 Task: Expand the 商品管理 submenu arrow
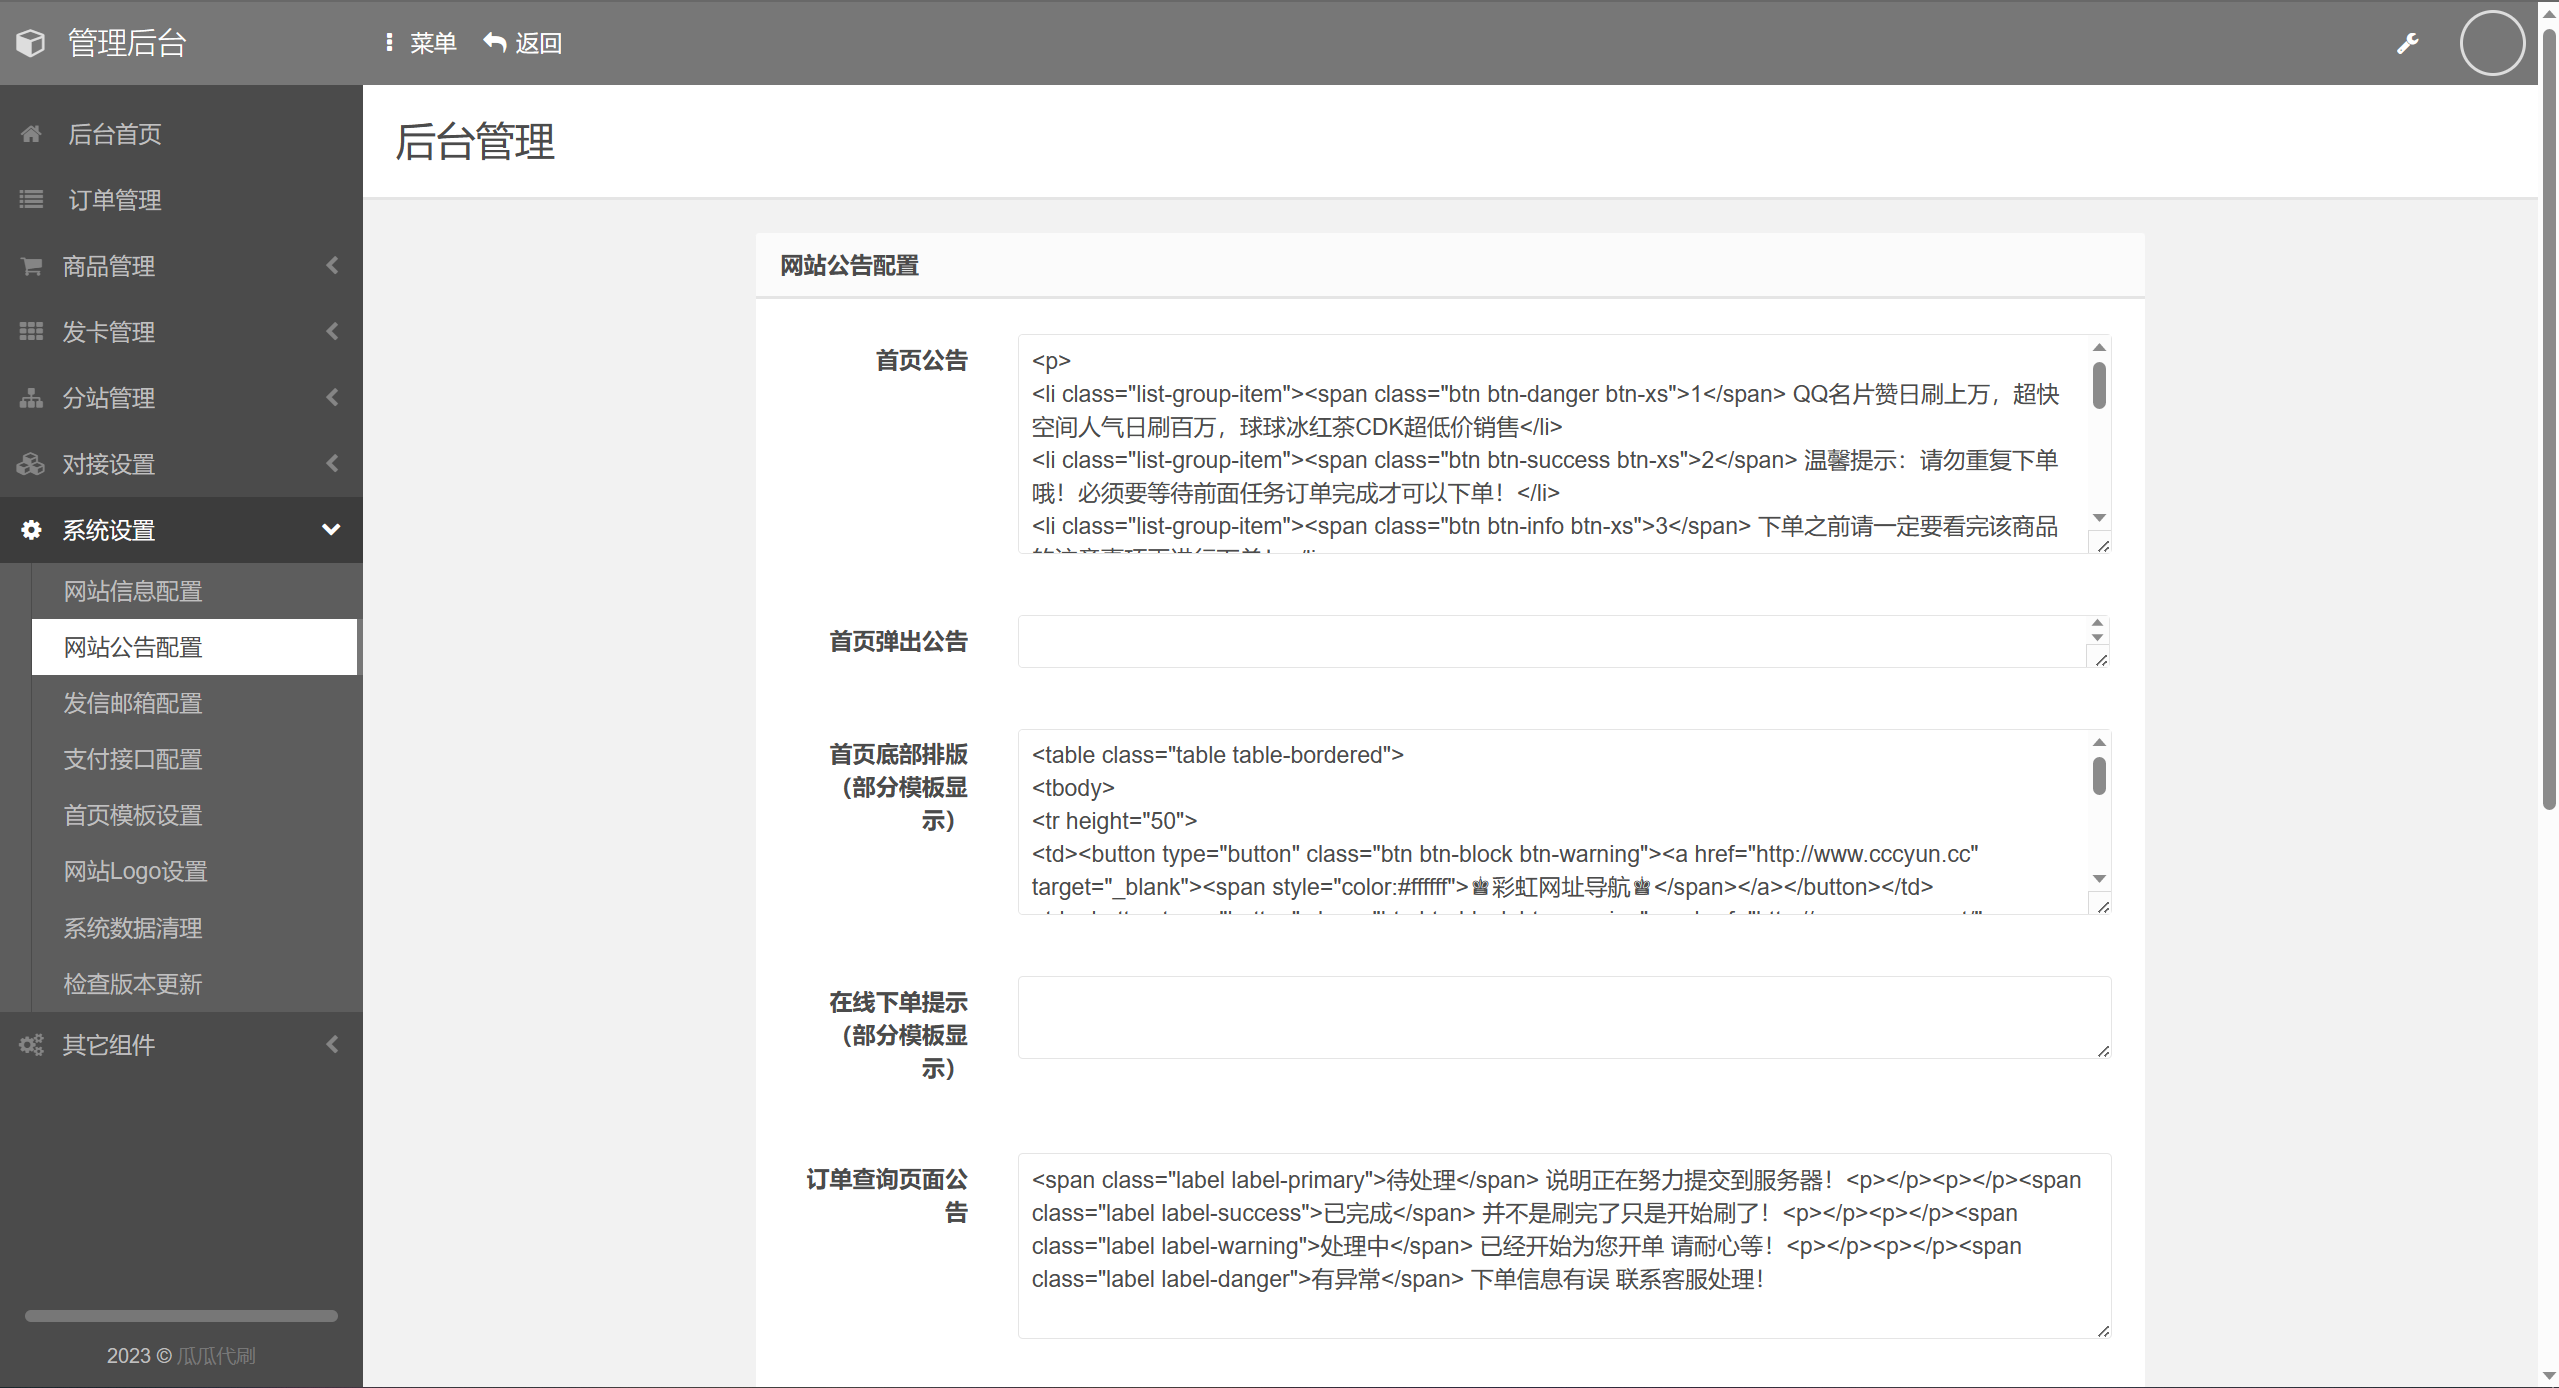332,266
